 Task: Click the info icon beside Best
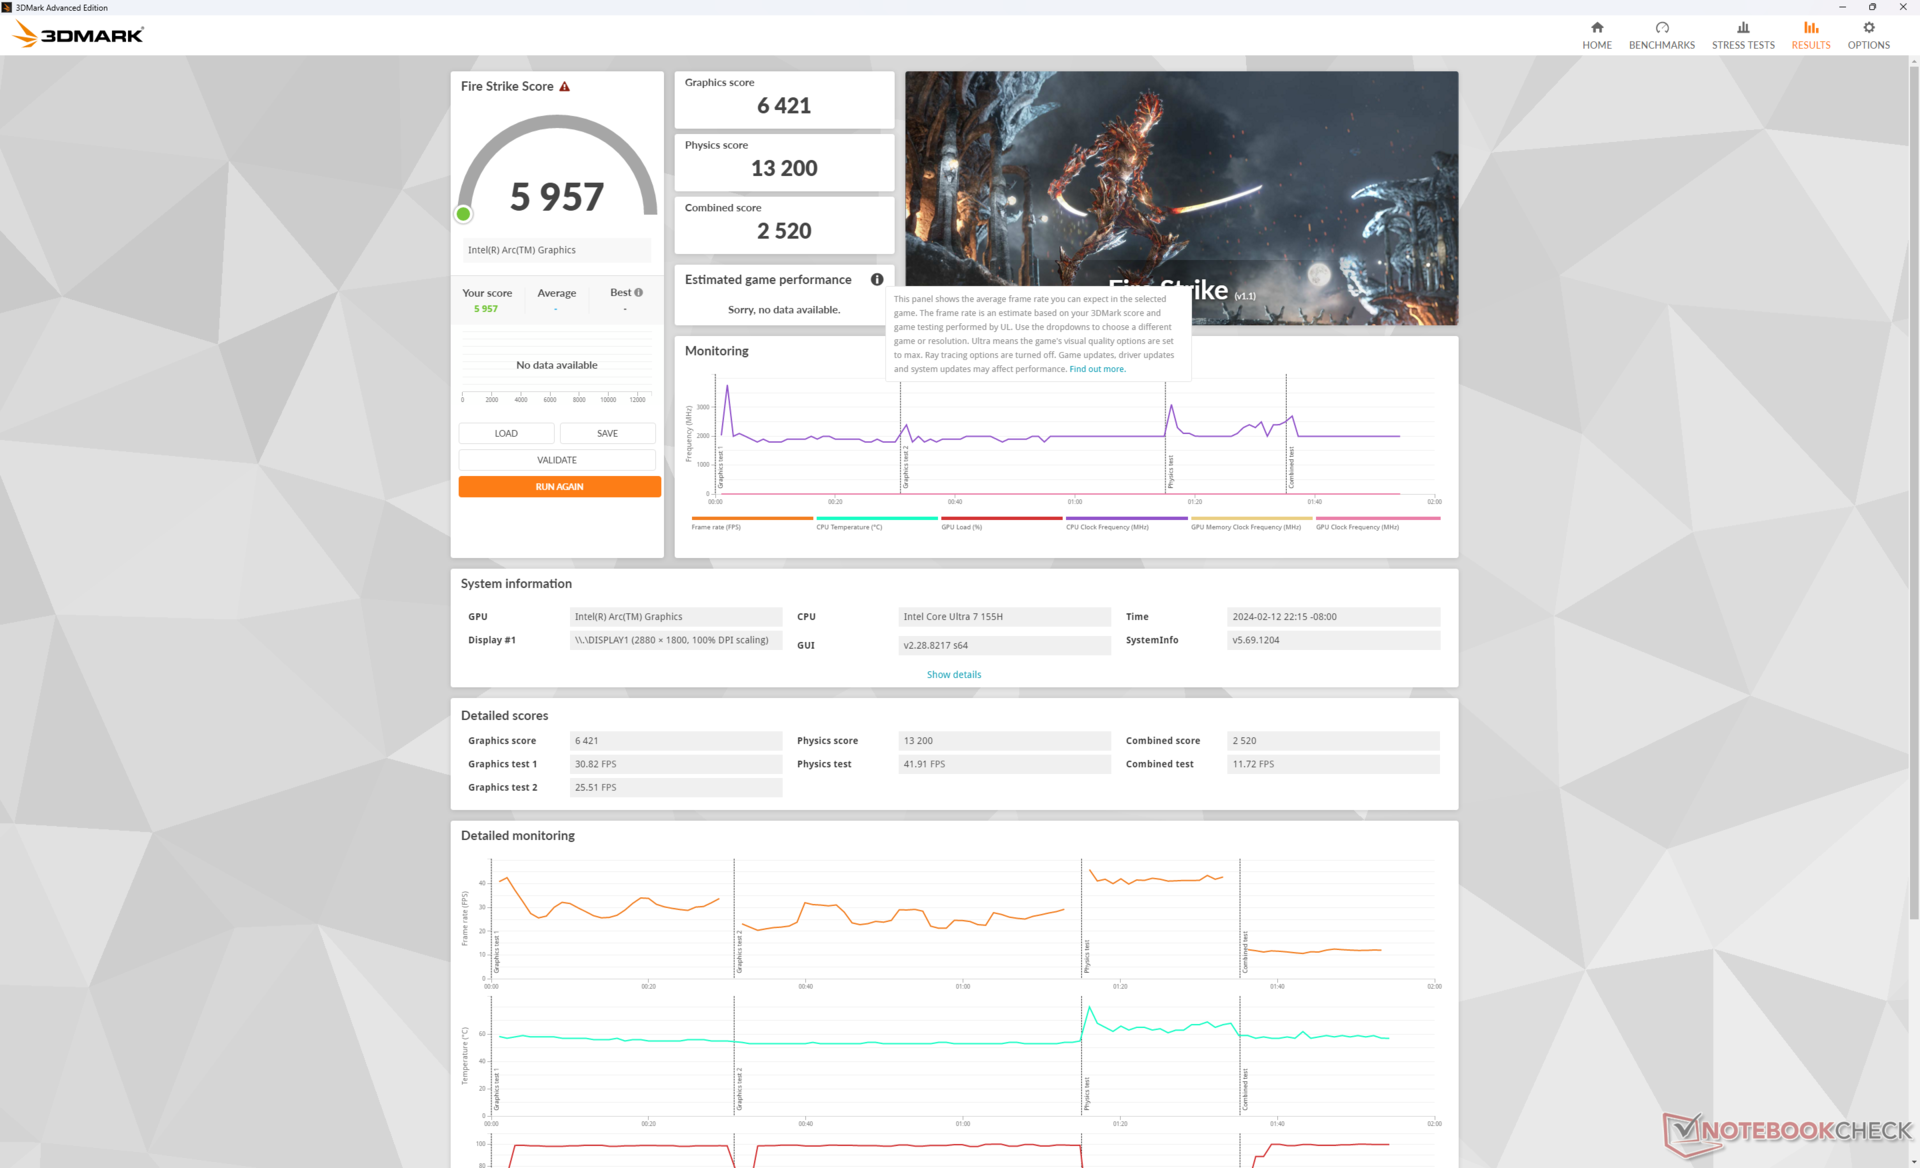[639, 292]
